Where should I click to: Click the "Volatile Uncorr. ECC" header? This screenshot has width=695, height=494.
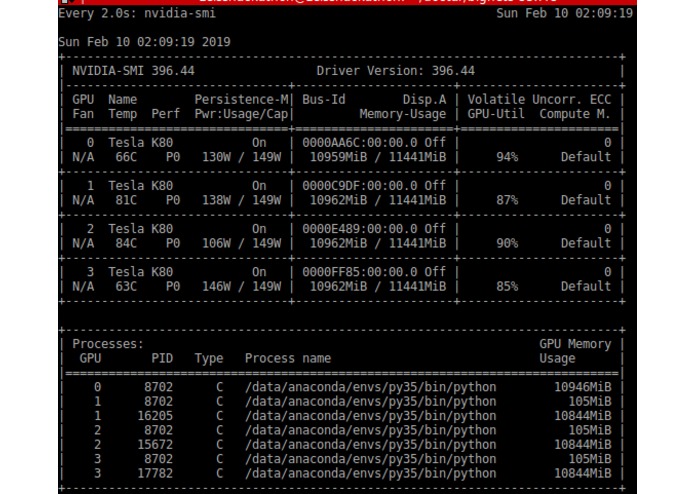[x=539, y=100]
